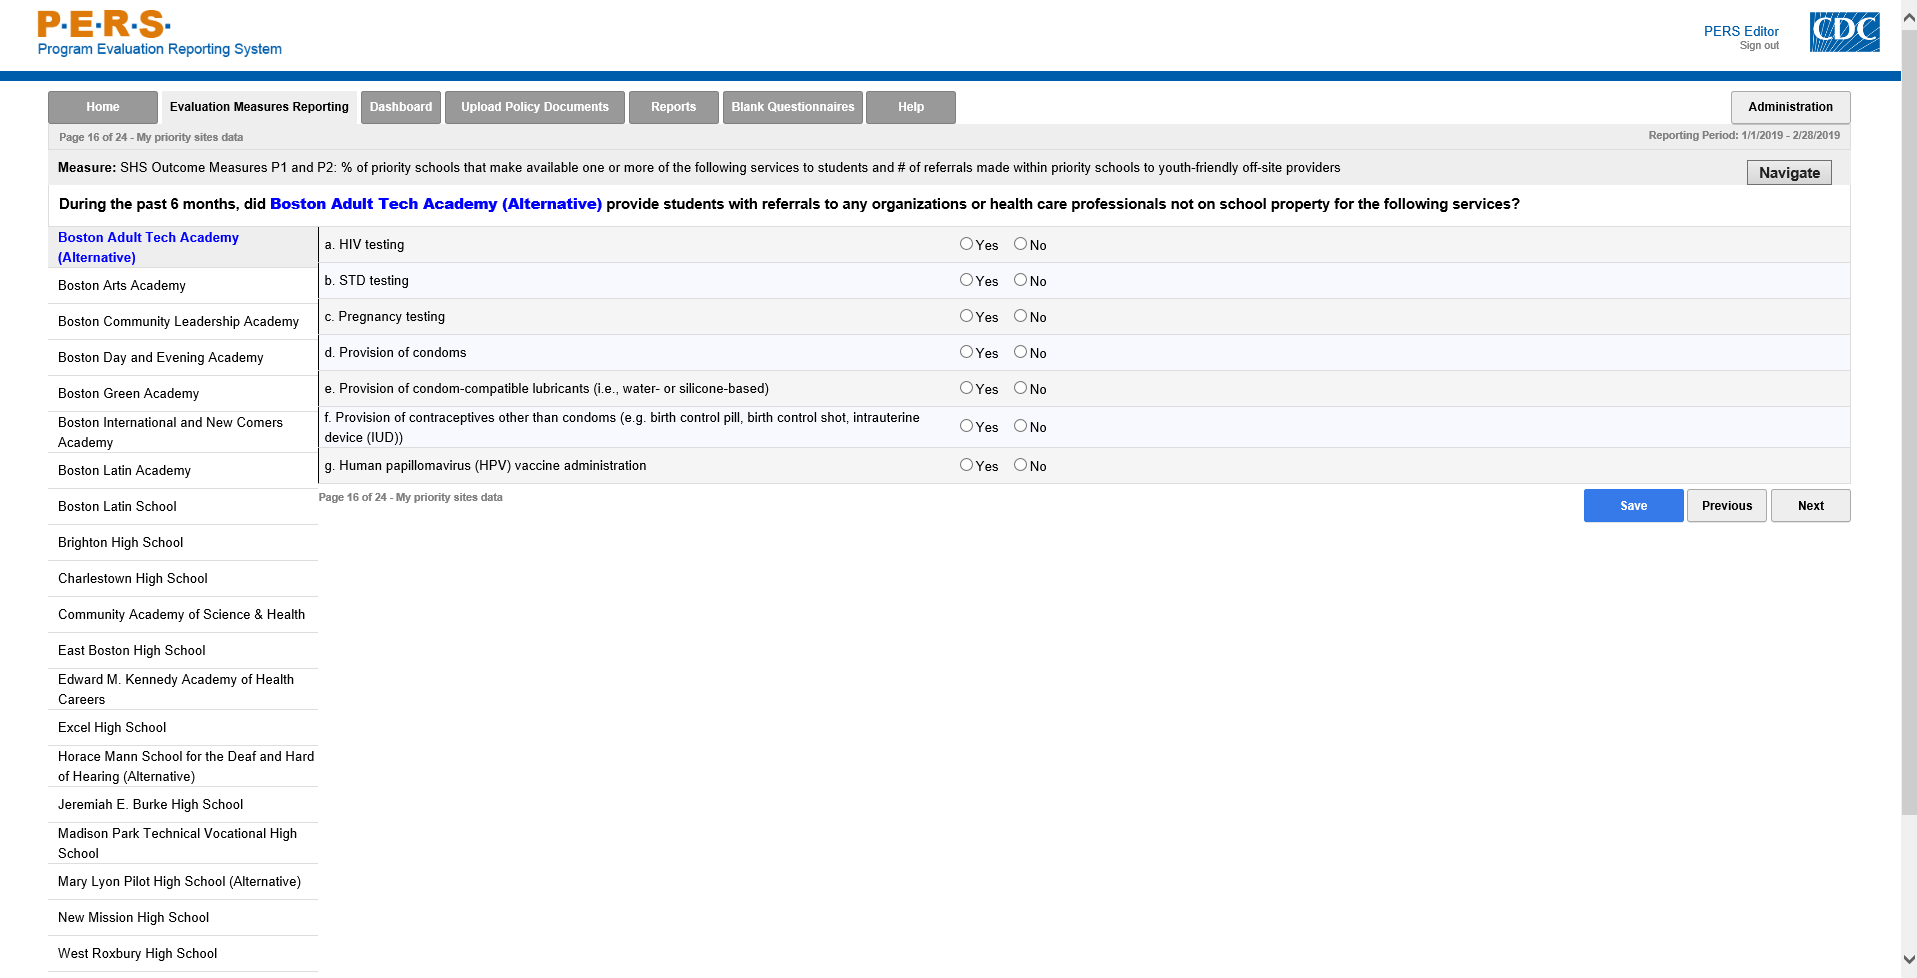This screenshot has height=978, width=1917.
Task: Select No for HIV testing
Action: pos(1020,244)
